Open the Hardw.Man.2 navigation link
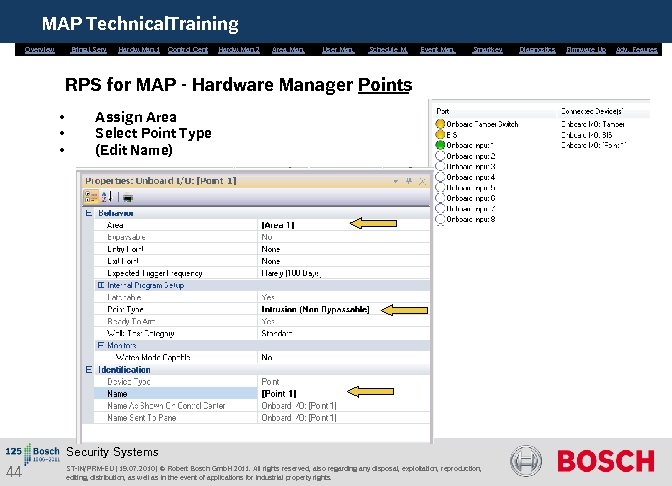 tap(239, 50)
